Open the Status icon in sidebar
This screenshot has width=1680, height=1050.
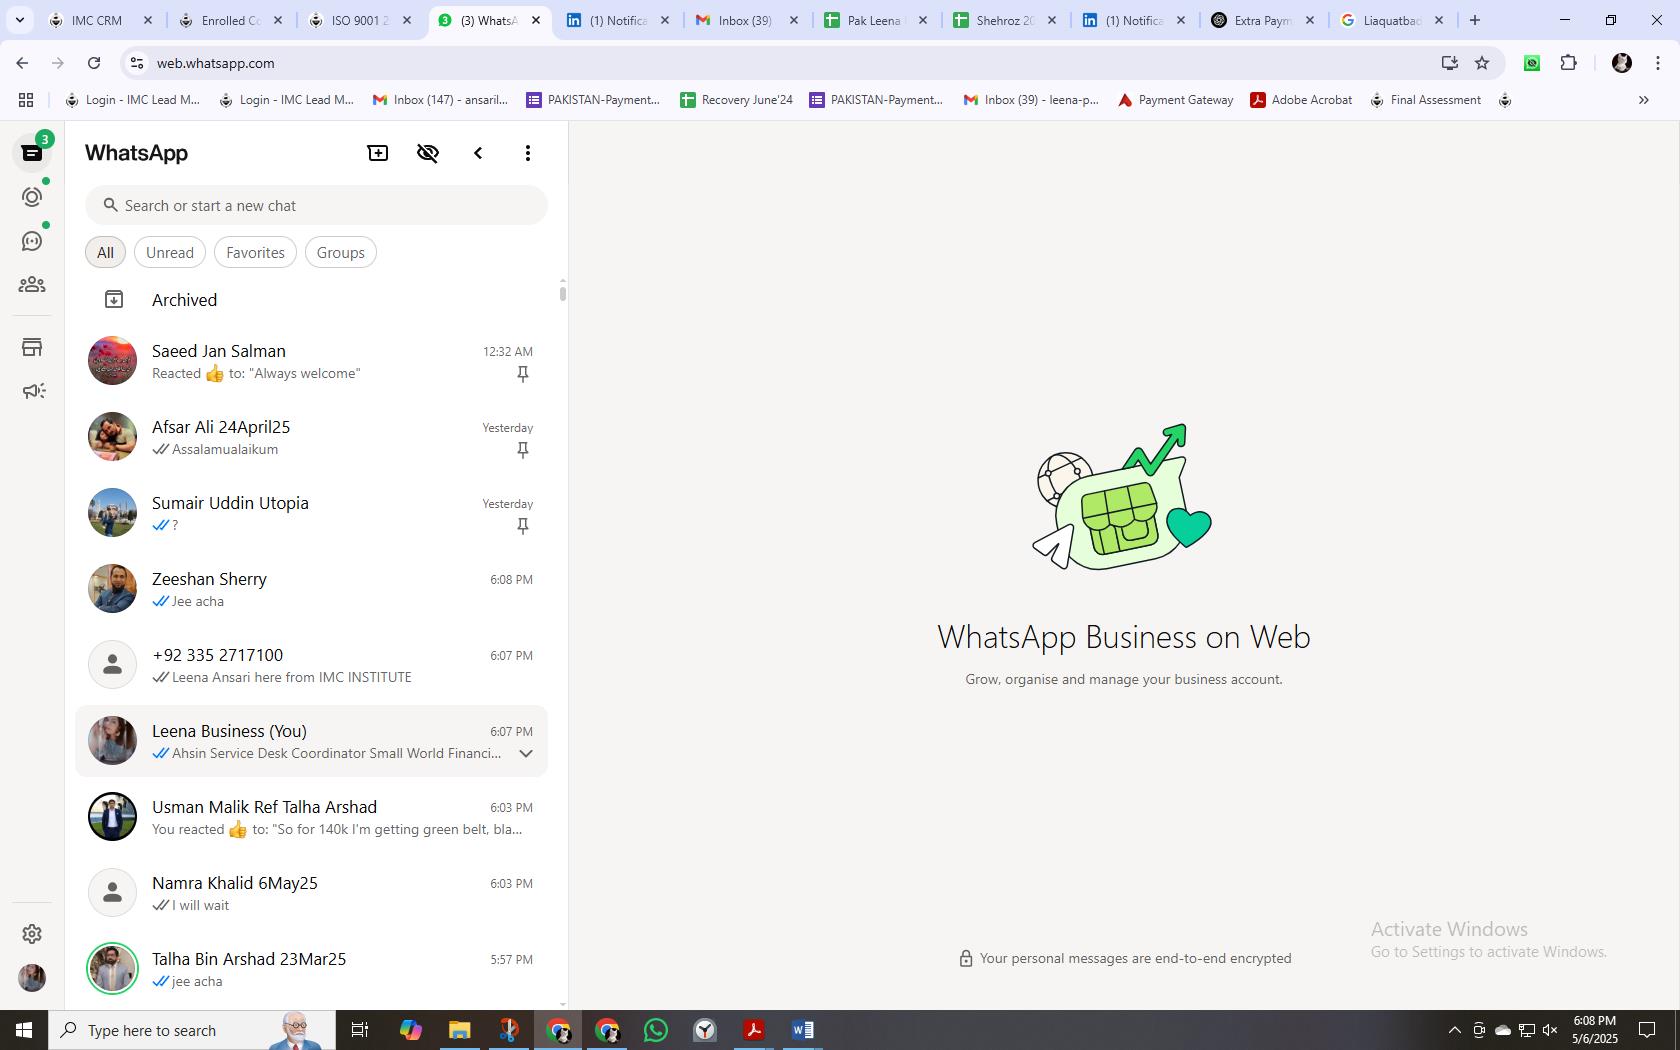(32, 197)
